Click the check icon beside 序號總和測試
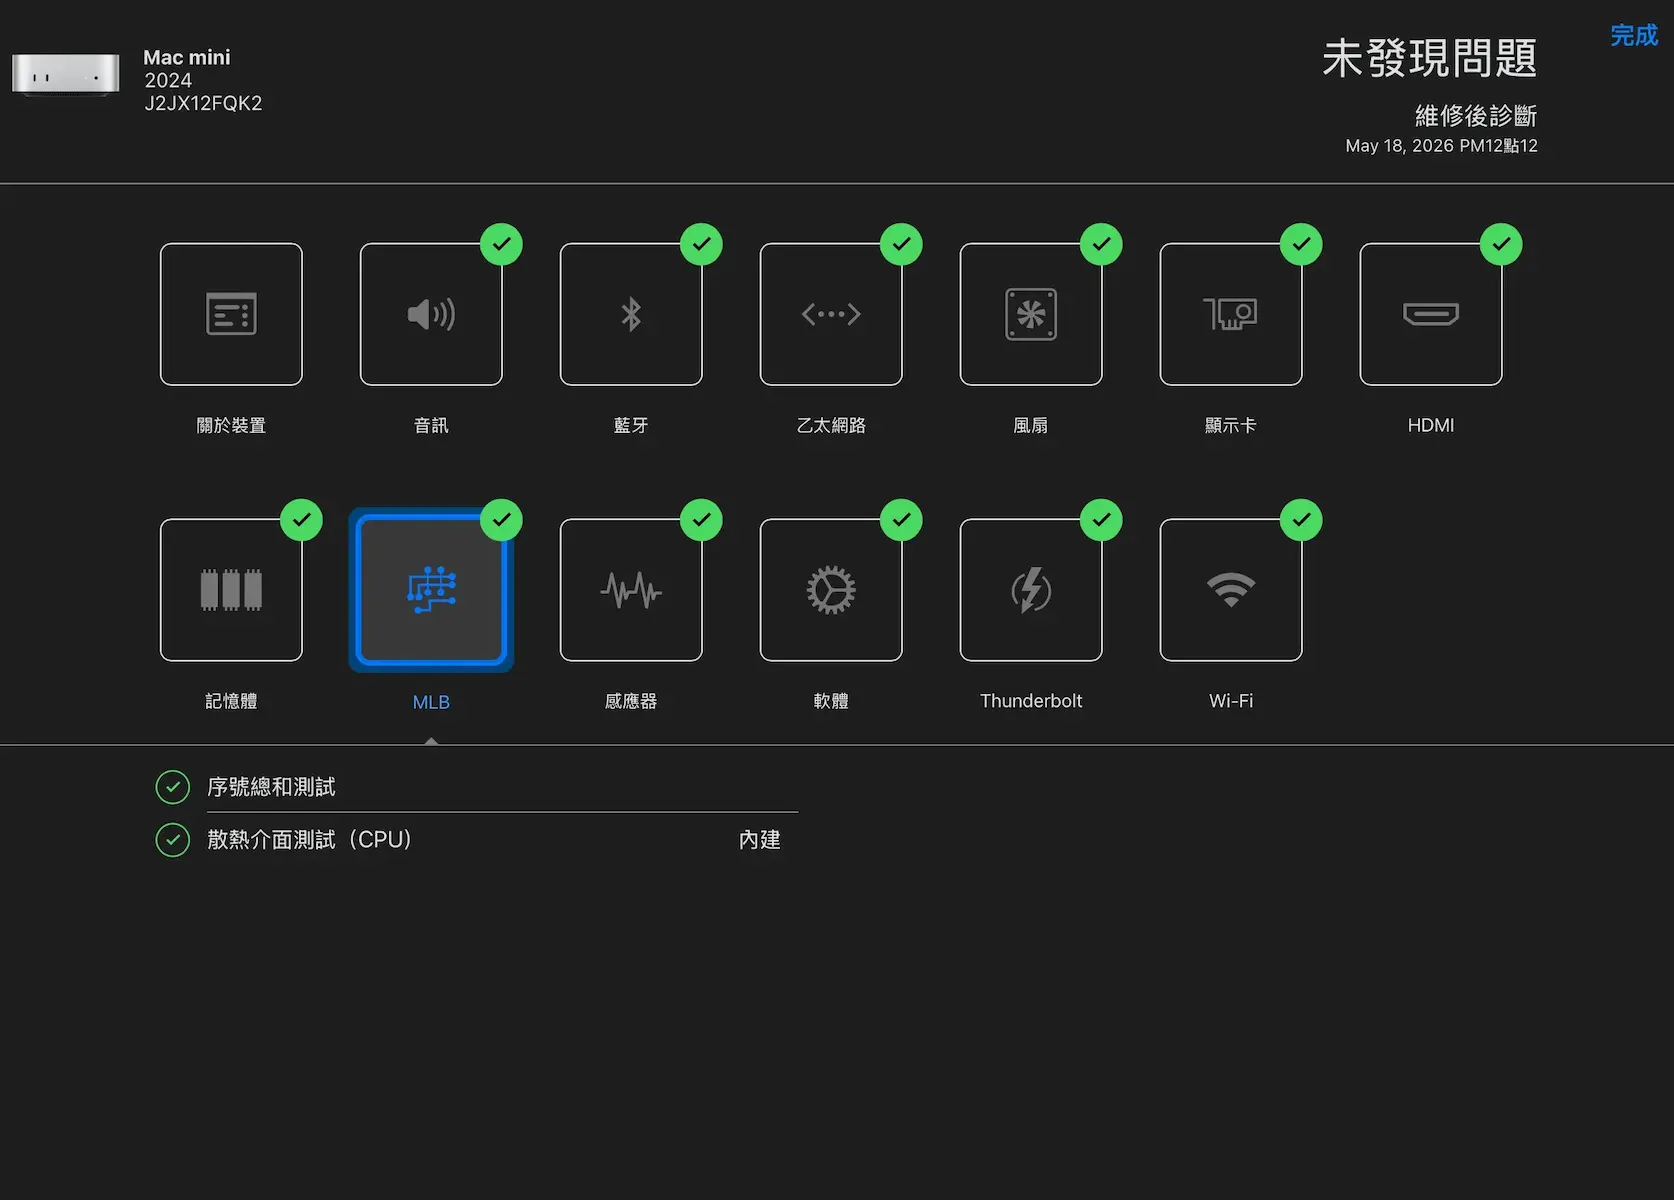 point(173,787)
